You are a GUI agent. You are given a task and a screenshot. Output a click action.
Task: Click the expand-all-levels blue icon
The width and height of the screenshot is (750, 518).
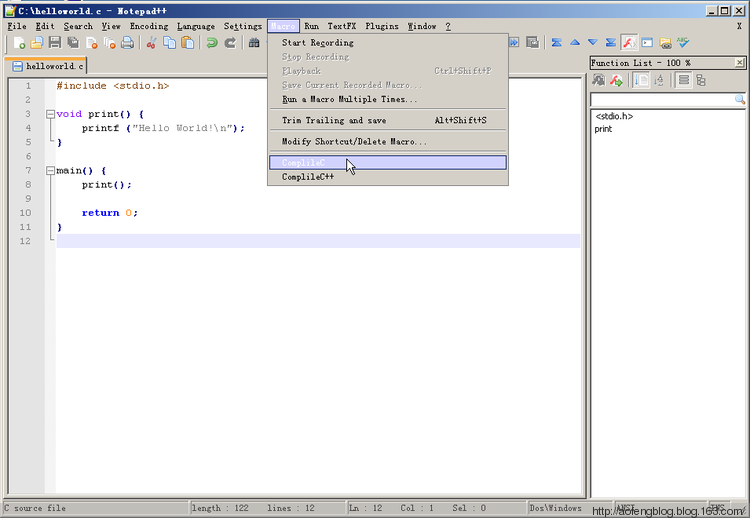pyautogui.click(x=611, y=43)
